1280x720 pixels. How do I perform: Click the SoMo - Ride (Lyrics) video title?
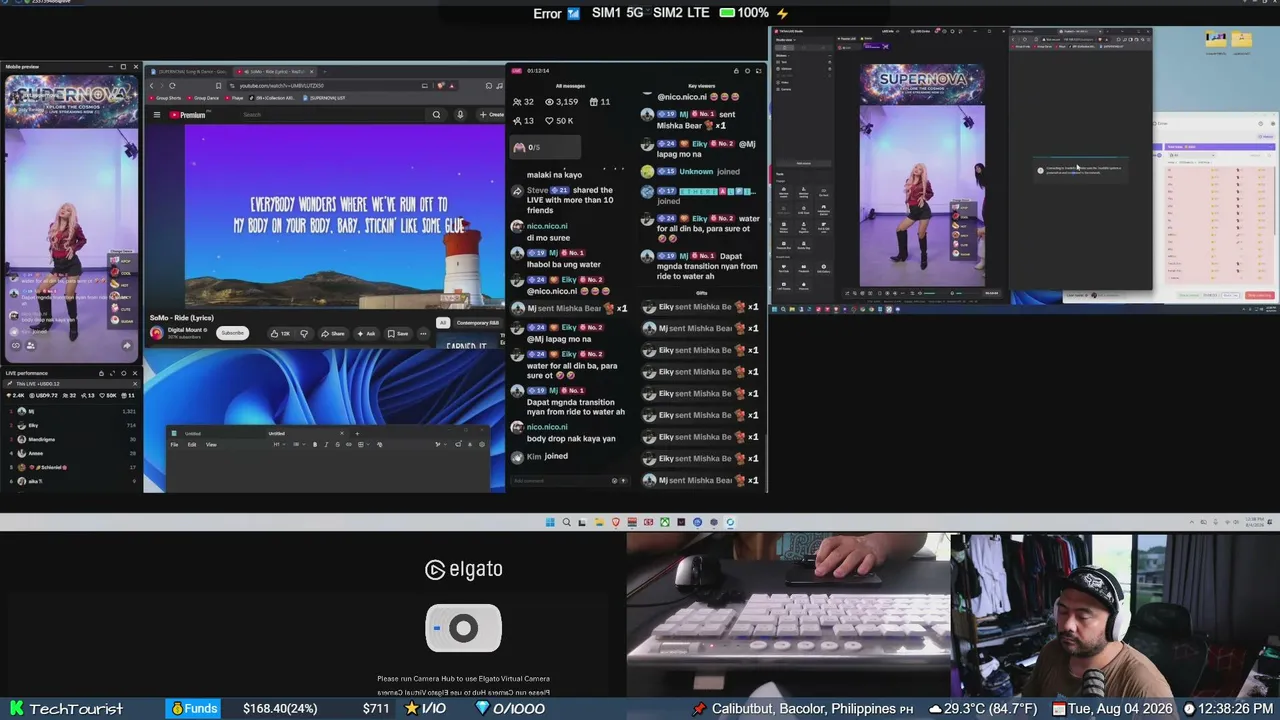pos(182,318)
